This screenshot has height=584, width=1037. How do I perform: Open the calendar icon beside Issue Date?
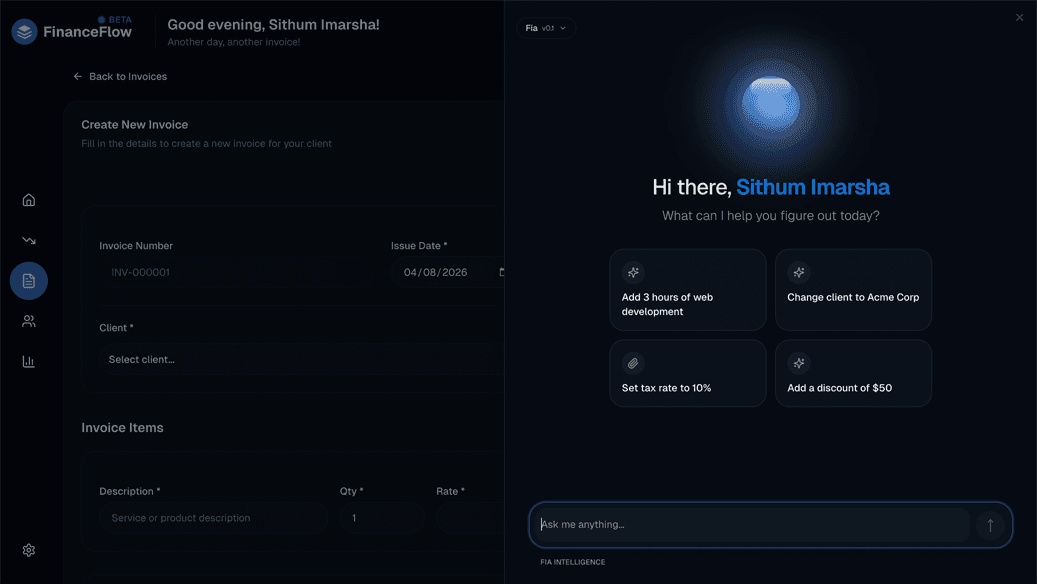pos(500,271)
